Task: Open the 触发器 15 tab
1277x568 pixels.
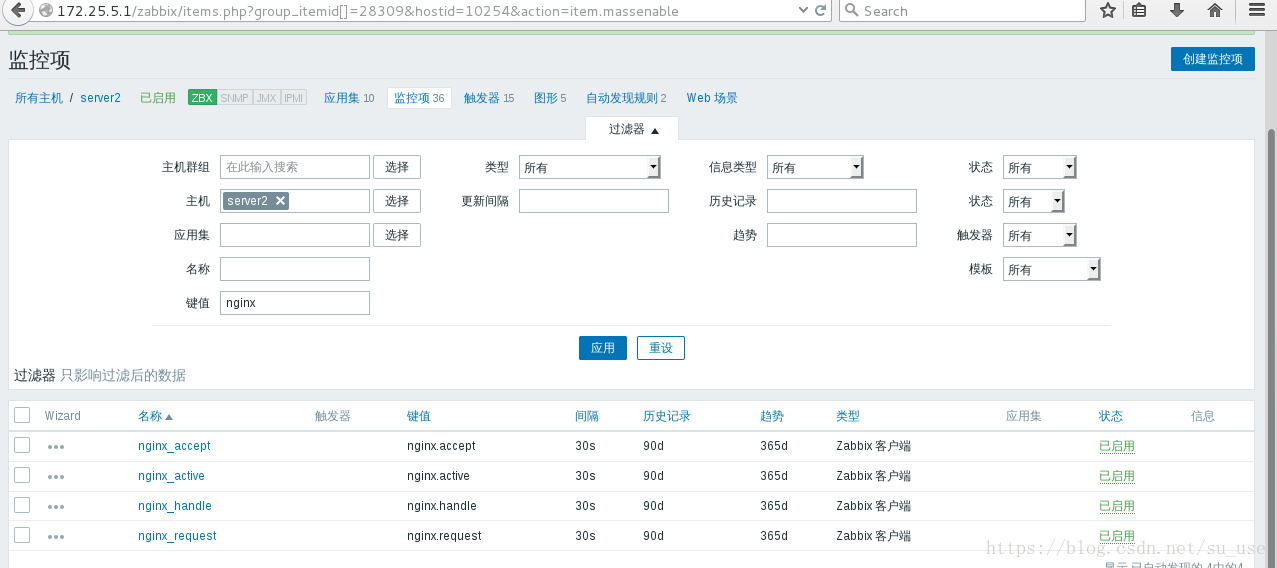Action: pyautogui.click(x=489, y=98)
